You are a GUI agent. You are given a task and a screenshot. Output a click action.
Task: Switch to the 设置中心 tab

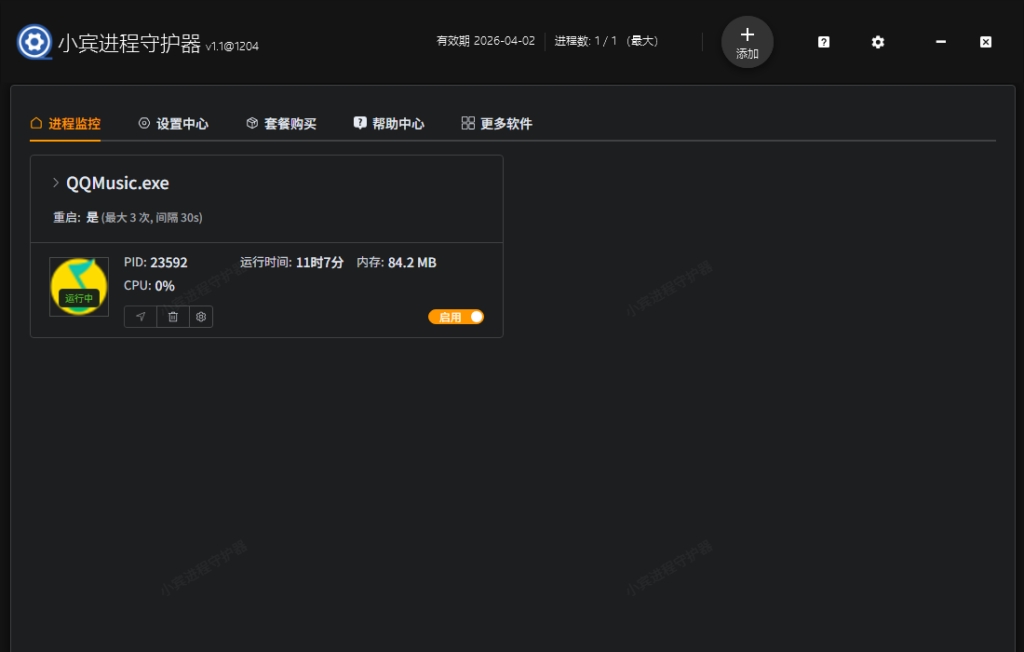[x=173, y=123]
